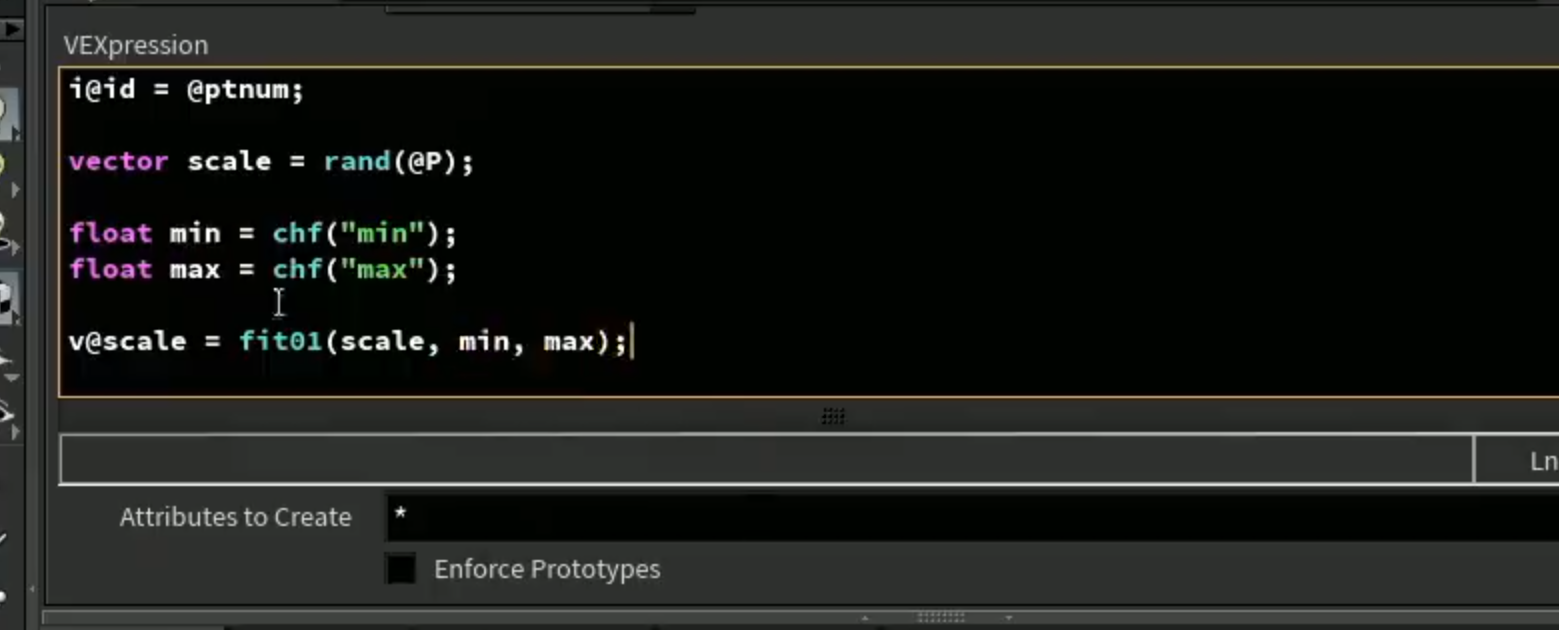Viewport: 1559px width, 630px height.
Task: Select the green circular tool in left toolbar
Action: 4,164
